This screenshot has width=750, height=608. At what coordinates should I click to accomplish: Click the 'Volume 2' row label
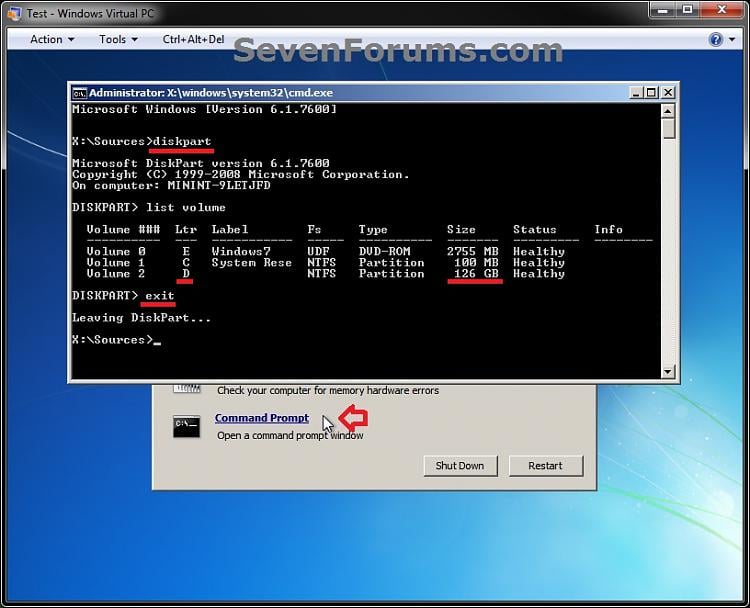(x=116, y=273)
